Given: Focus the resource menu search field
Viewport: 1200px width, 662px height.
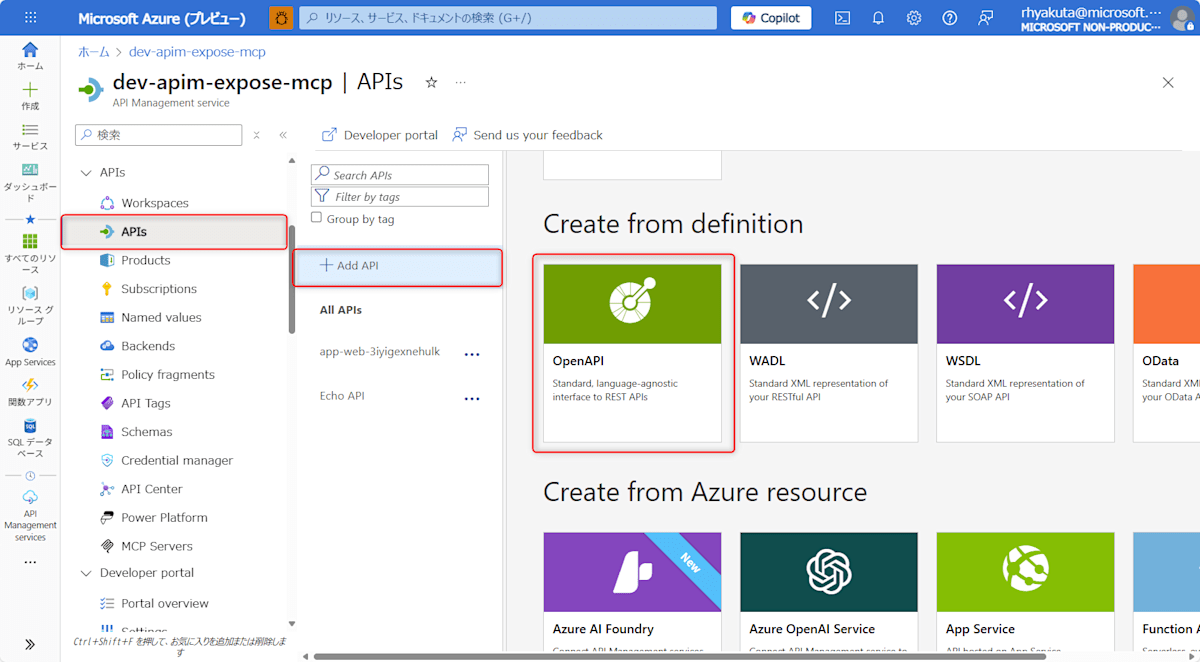Looking at the screenshot, I should click(x=159, y=135).
